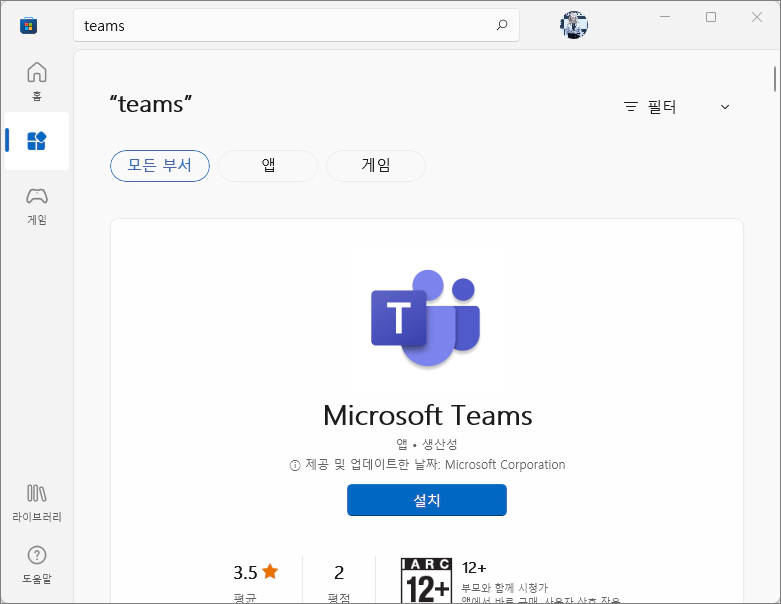This screenshot has height=604, width=781.
Task: Click the 3.5 star rating
Action: pos(256,573)
